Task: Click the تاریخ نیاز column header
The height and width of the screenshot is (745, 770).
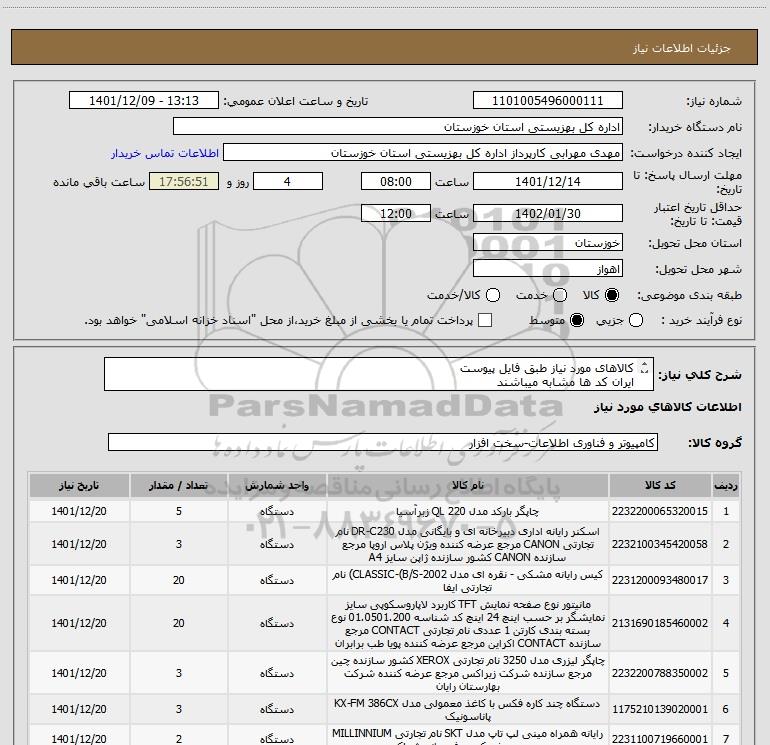Action: coord(79,485)
